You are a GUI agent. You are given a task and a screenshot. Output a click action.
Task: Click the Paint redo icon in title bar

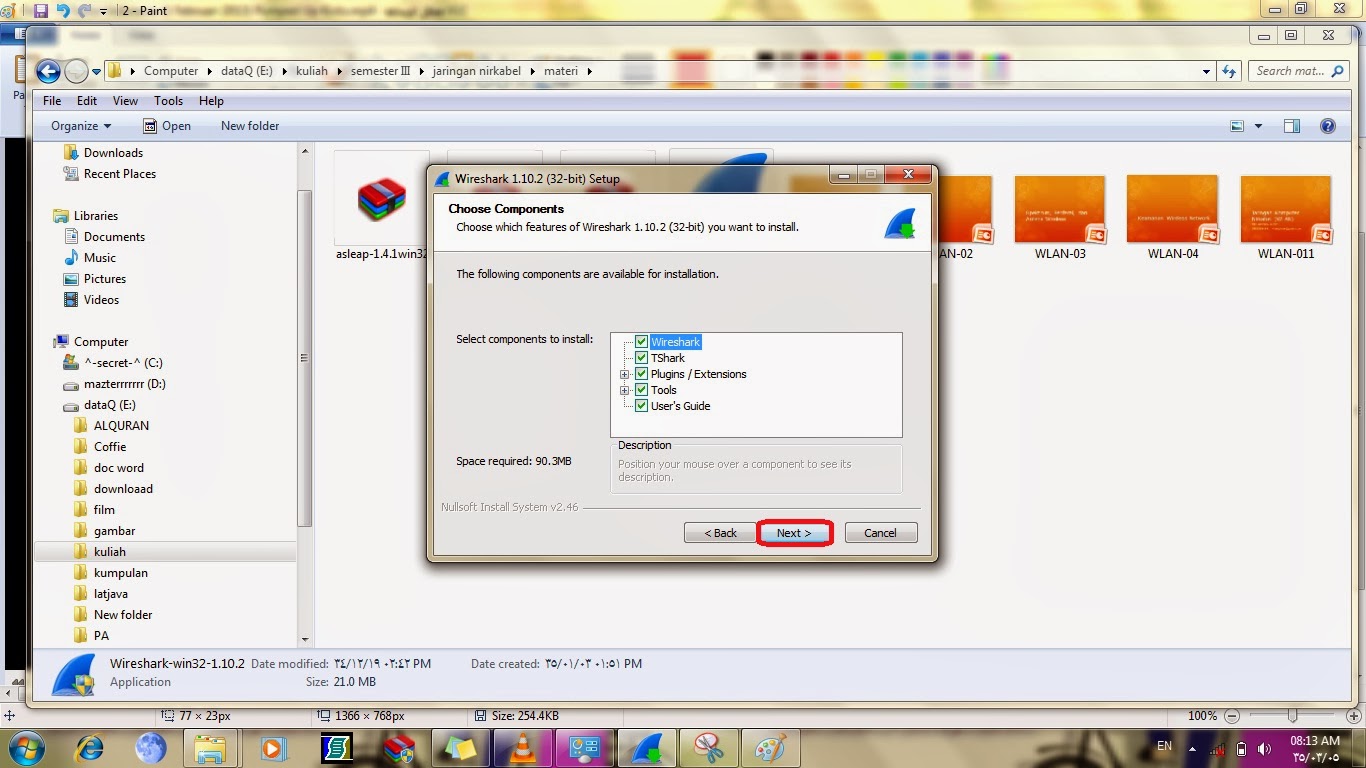point(84,10)
